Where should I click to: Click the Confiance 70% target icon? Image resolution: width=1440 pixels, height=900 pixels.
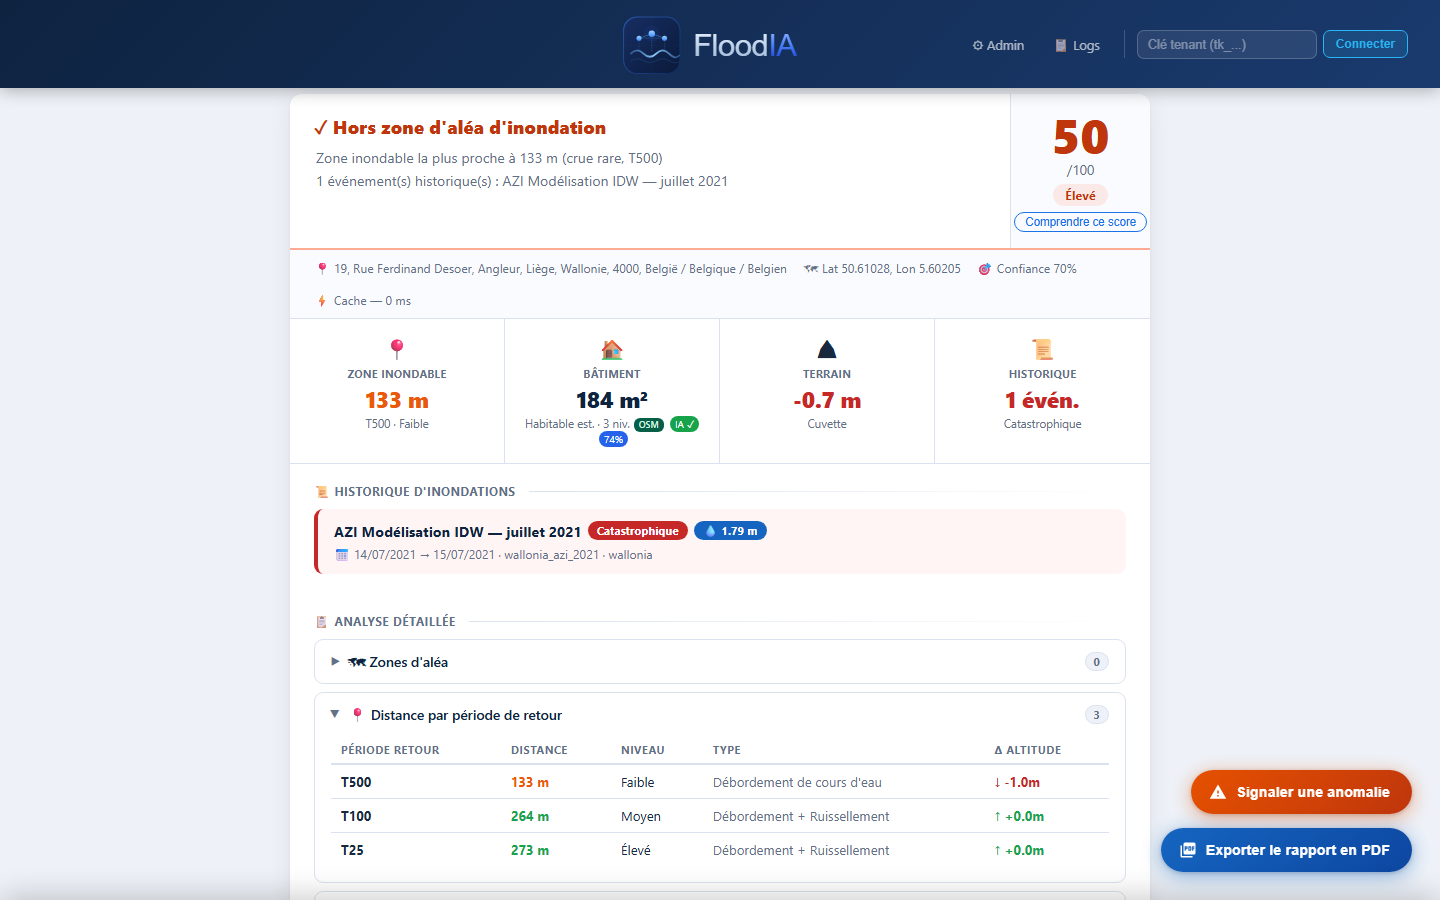click(985, 269)
